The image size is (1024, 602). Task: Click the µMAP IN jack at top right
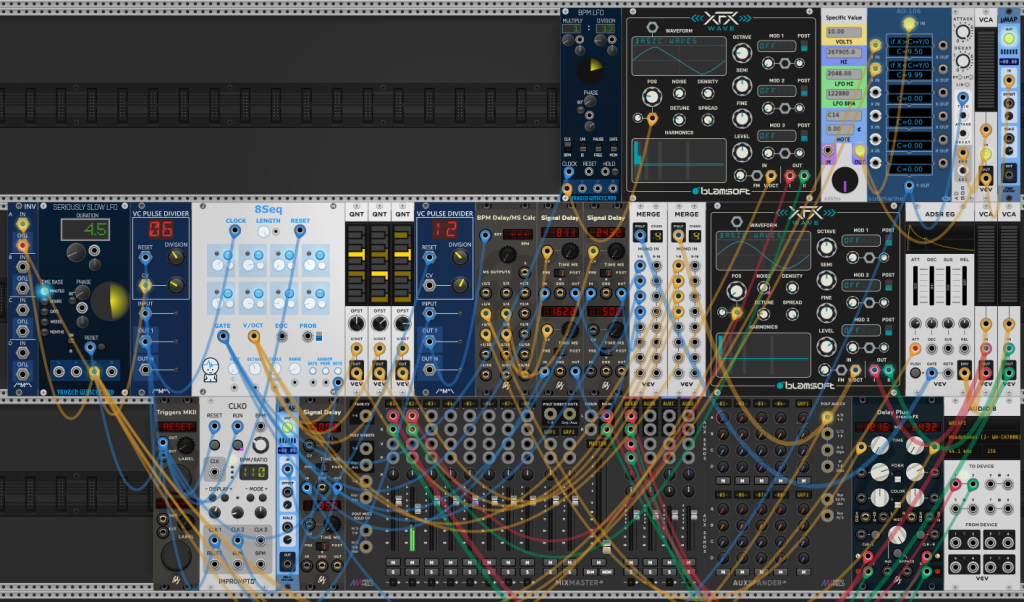(1009, 82)
